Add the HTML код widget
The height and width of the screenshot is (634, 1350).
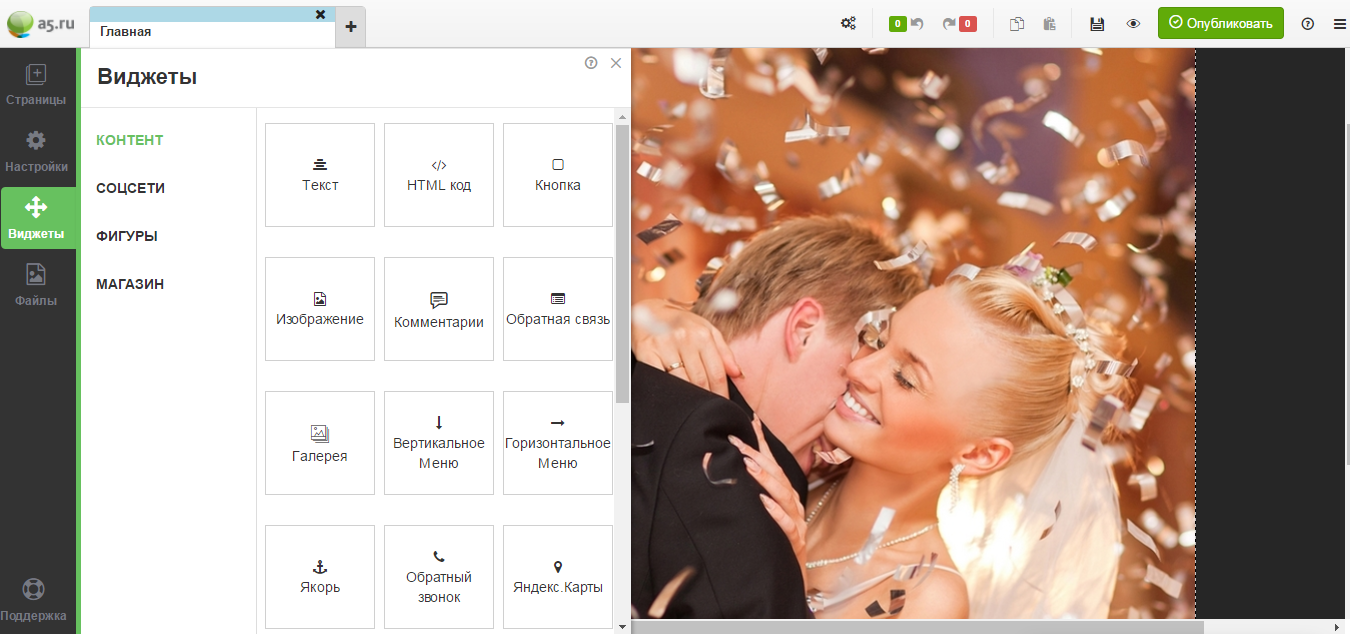click(x=439, y=175)
